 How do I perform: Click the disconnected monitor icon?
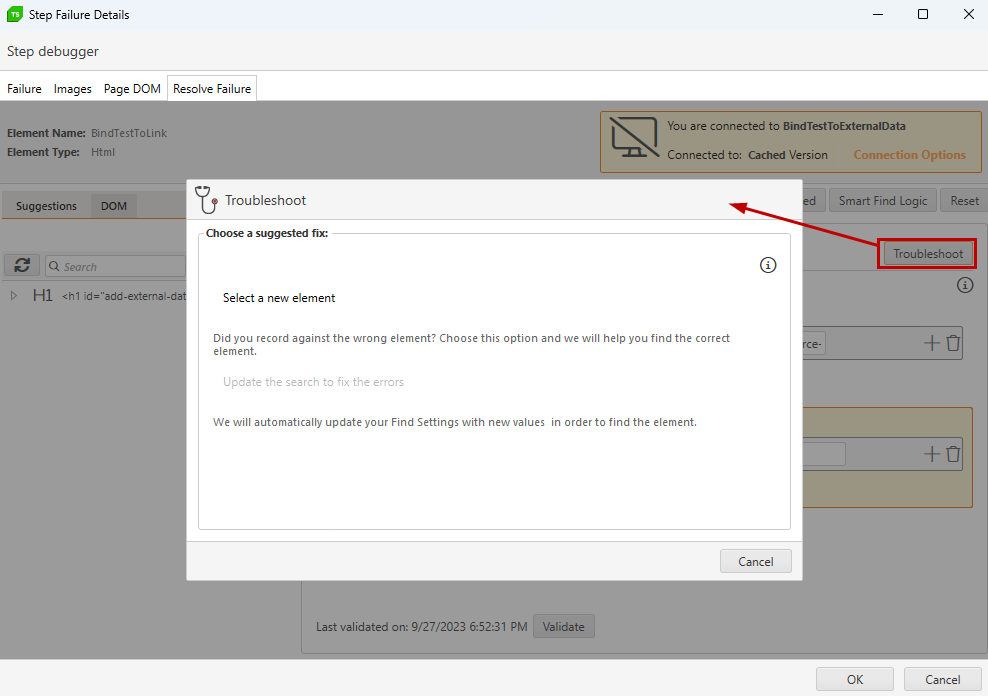point(634,138)
